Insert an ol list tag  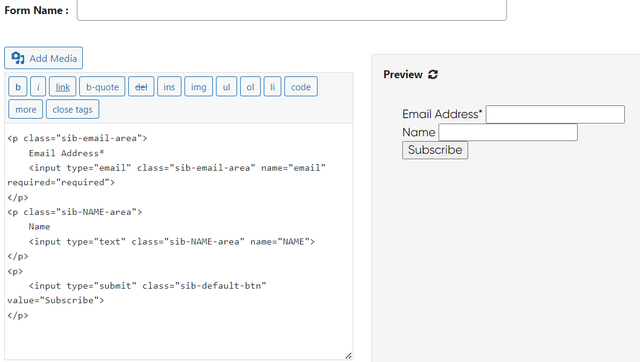[250, 87]
